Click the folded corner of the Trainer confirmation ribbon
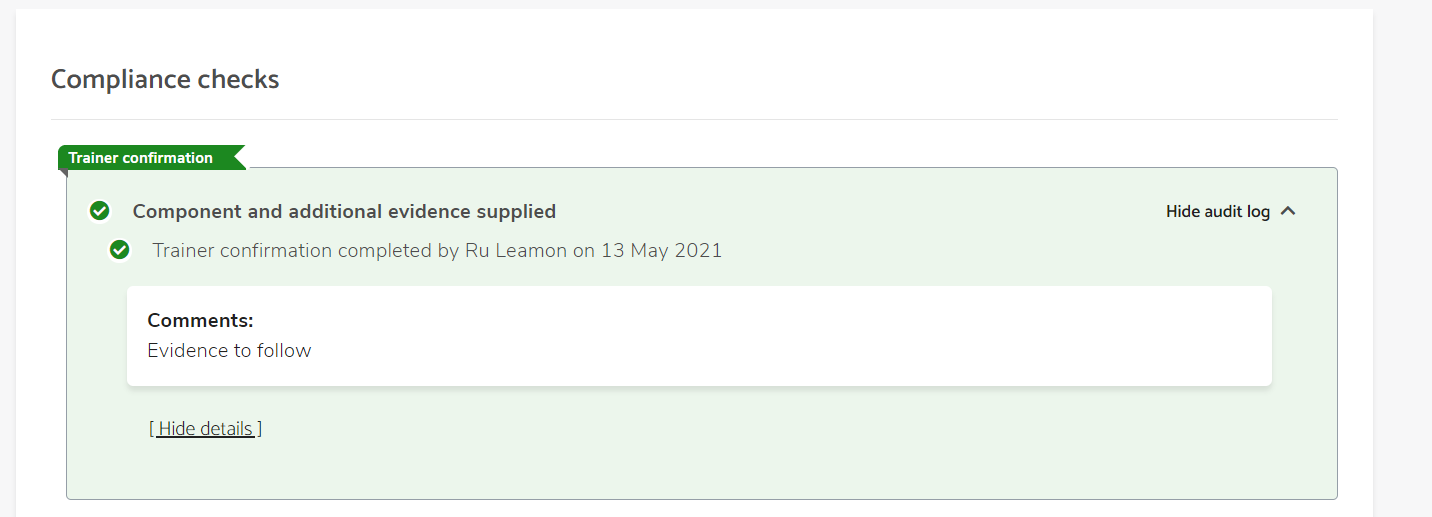 click(62, 171)
